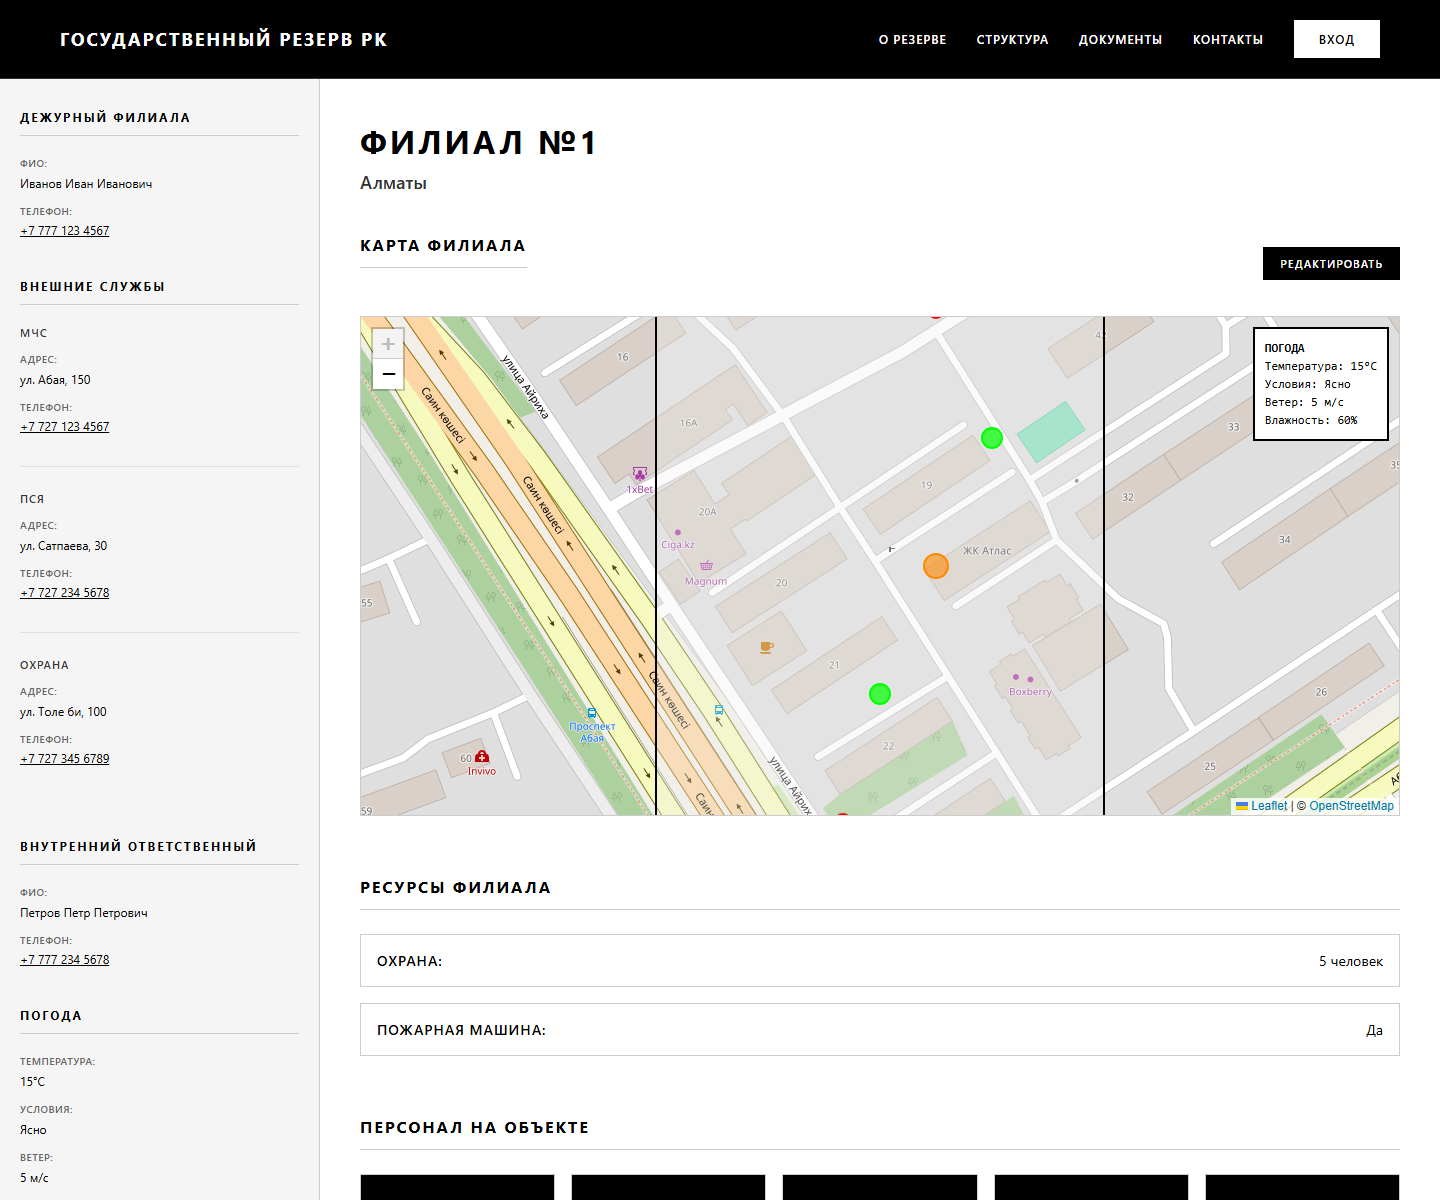Click МЧС phone +7 727 123 4567

65,427
